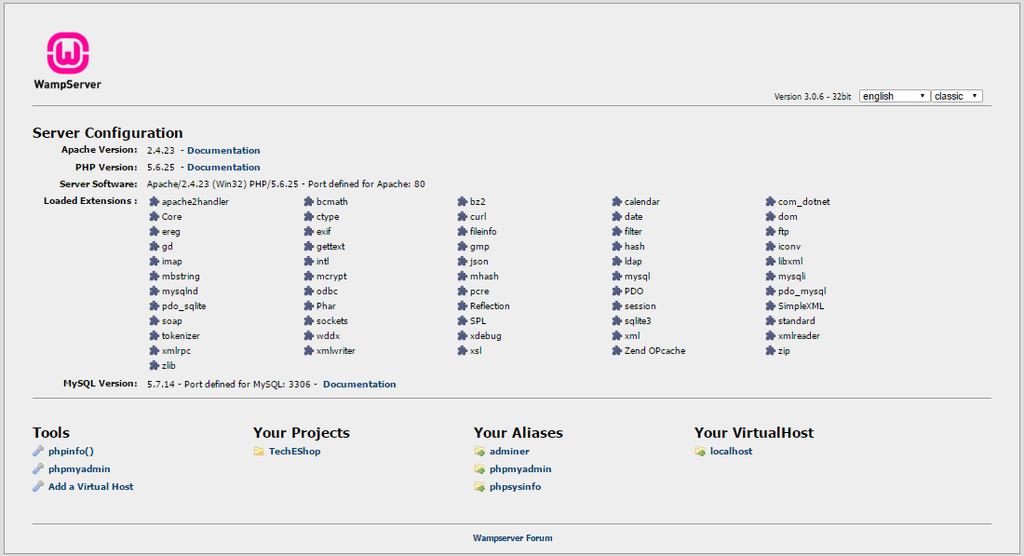Screen dimensions: 1024x556
Task: Click the Apache version number 2.4.23
Action: pos(161,150)
